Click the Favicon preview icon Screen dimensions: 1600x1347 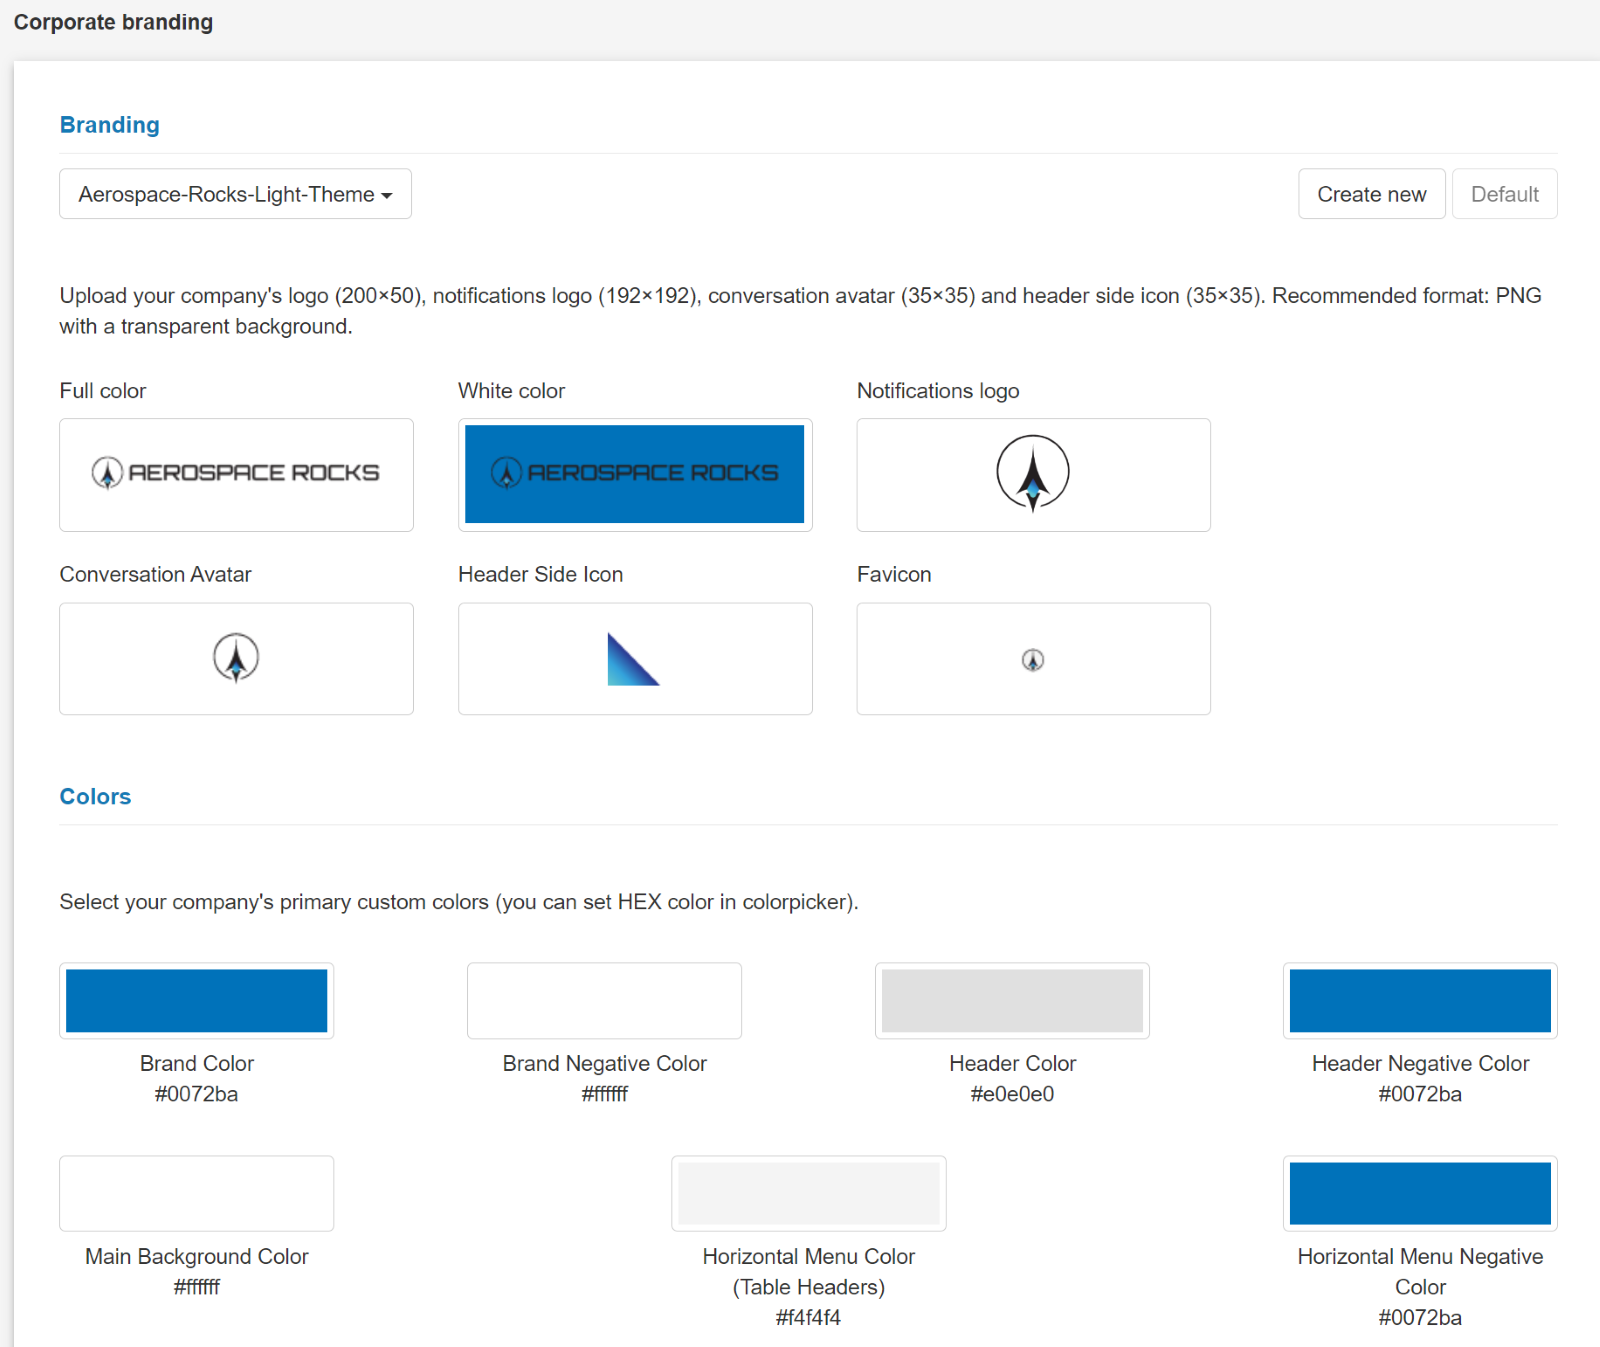[x=1032, y=658]
